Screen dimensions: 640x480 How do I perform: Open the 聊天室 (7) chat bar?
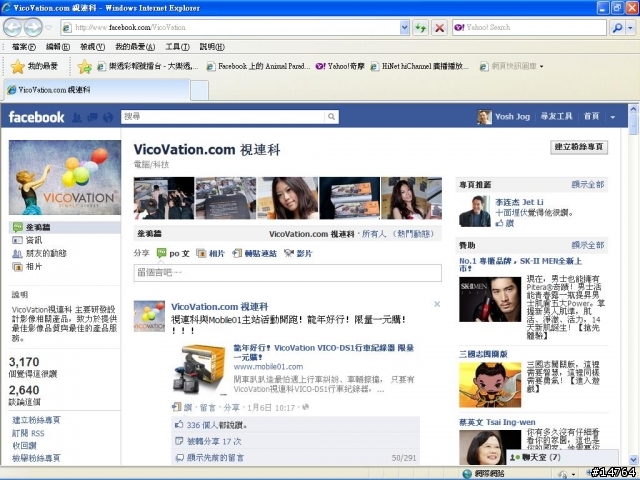(x=562, y=457)
